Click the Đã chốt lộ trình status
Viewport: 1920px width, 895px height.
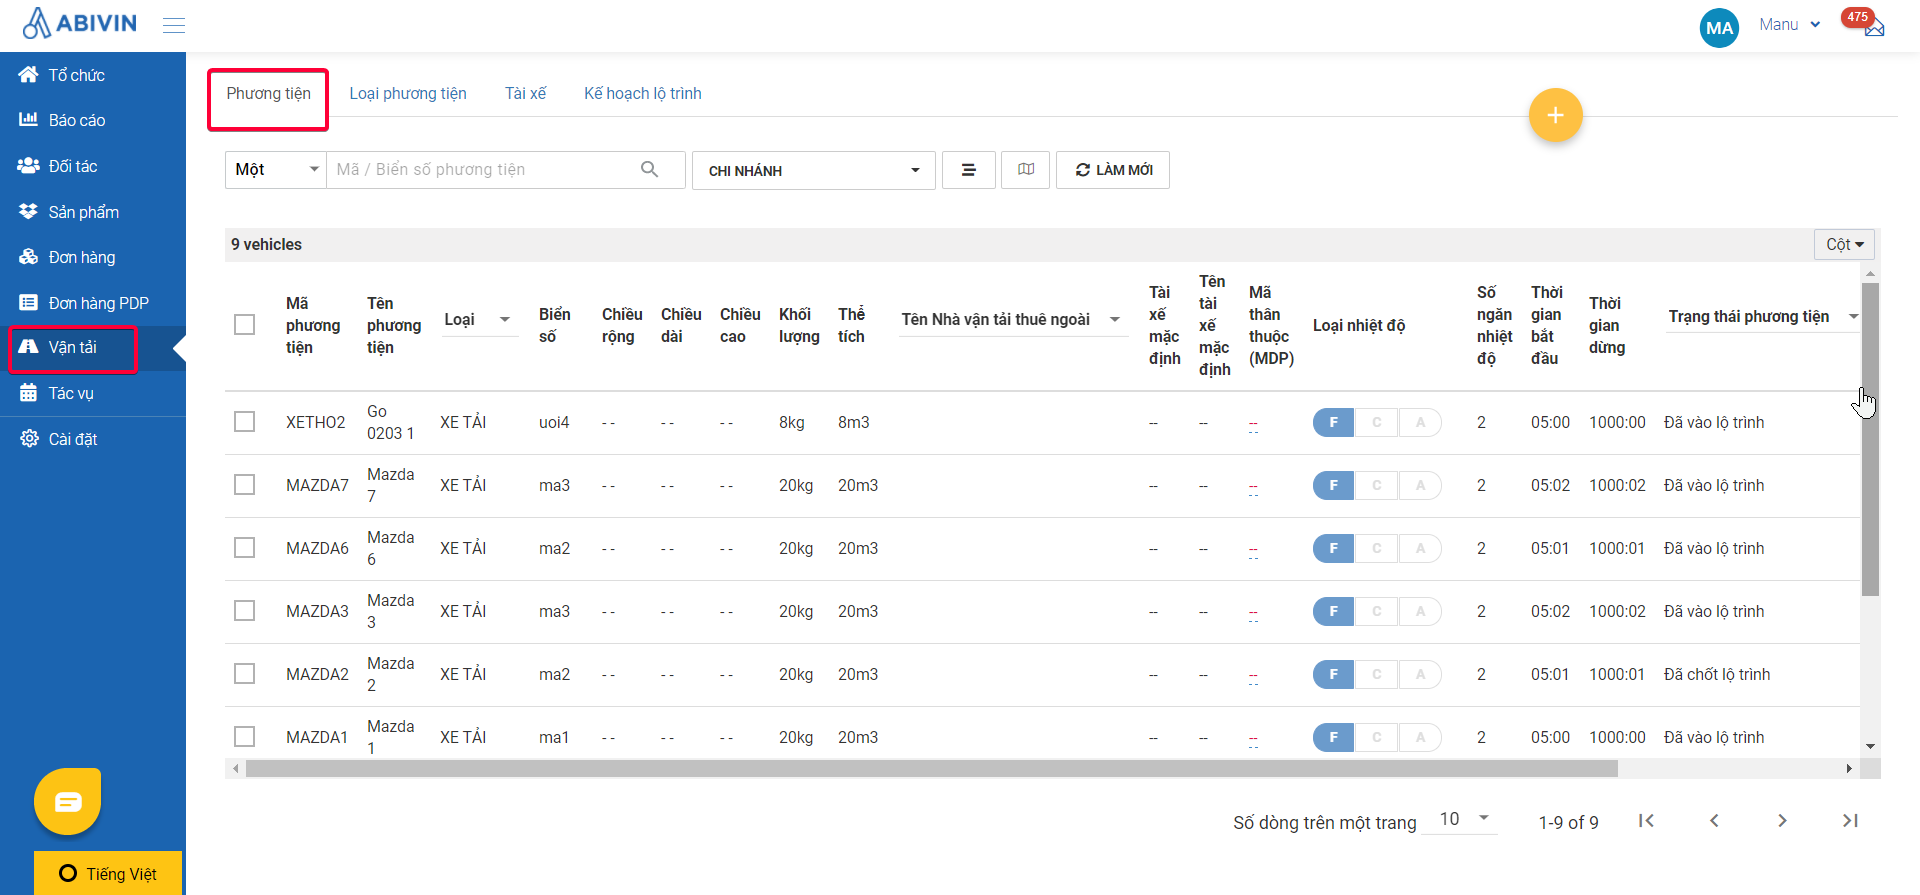point(1717,675)
